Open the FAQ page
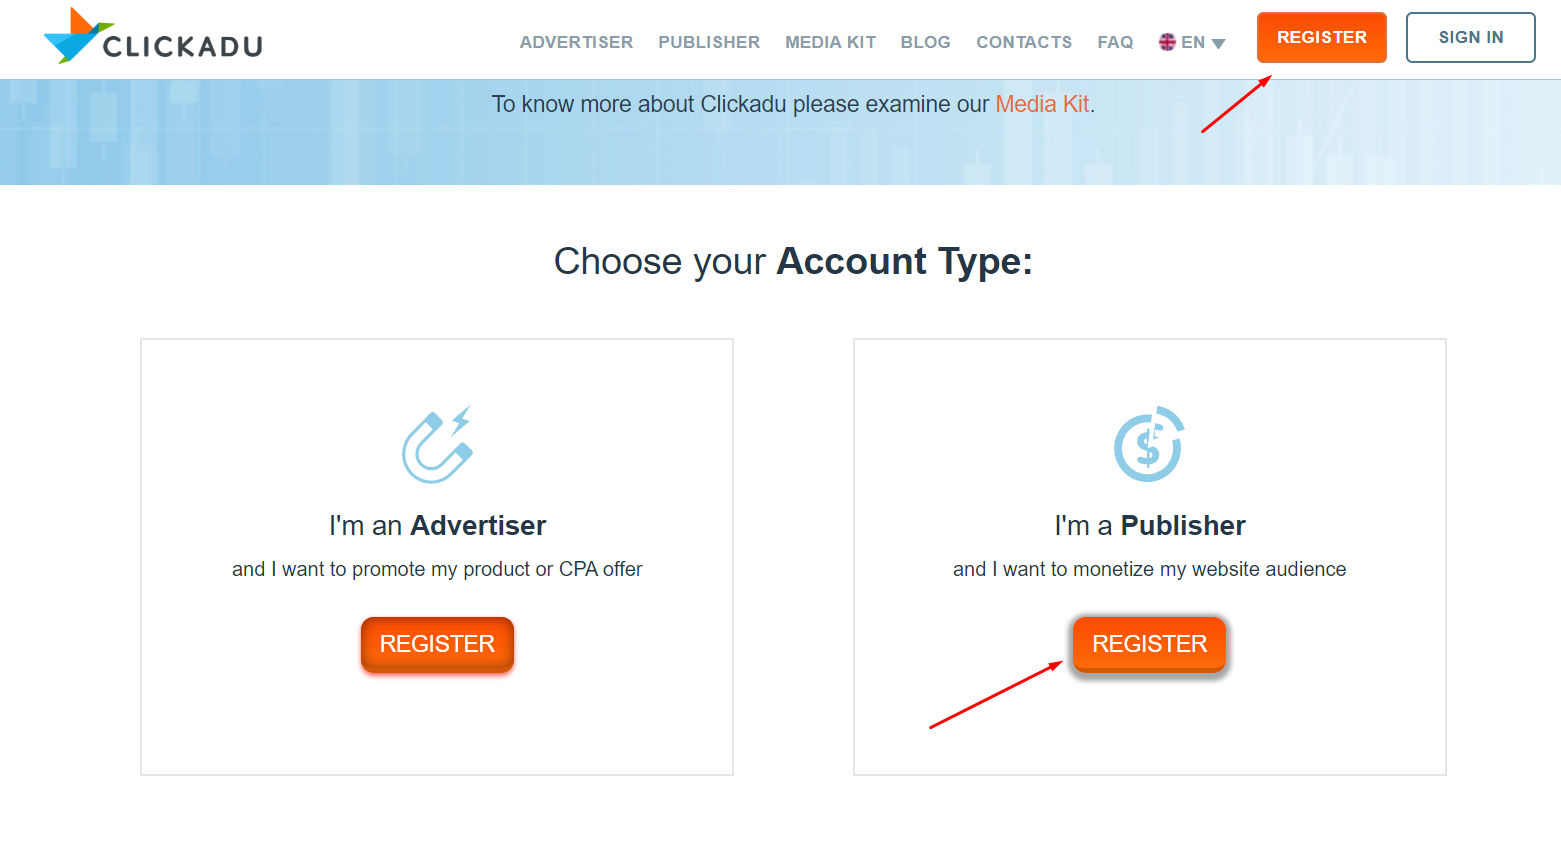 pos(1115,42)
